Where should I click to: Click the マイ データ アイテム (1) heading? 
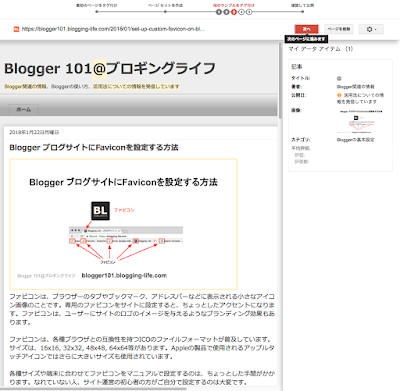pos(321,49)
